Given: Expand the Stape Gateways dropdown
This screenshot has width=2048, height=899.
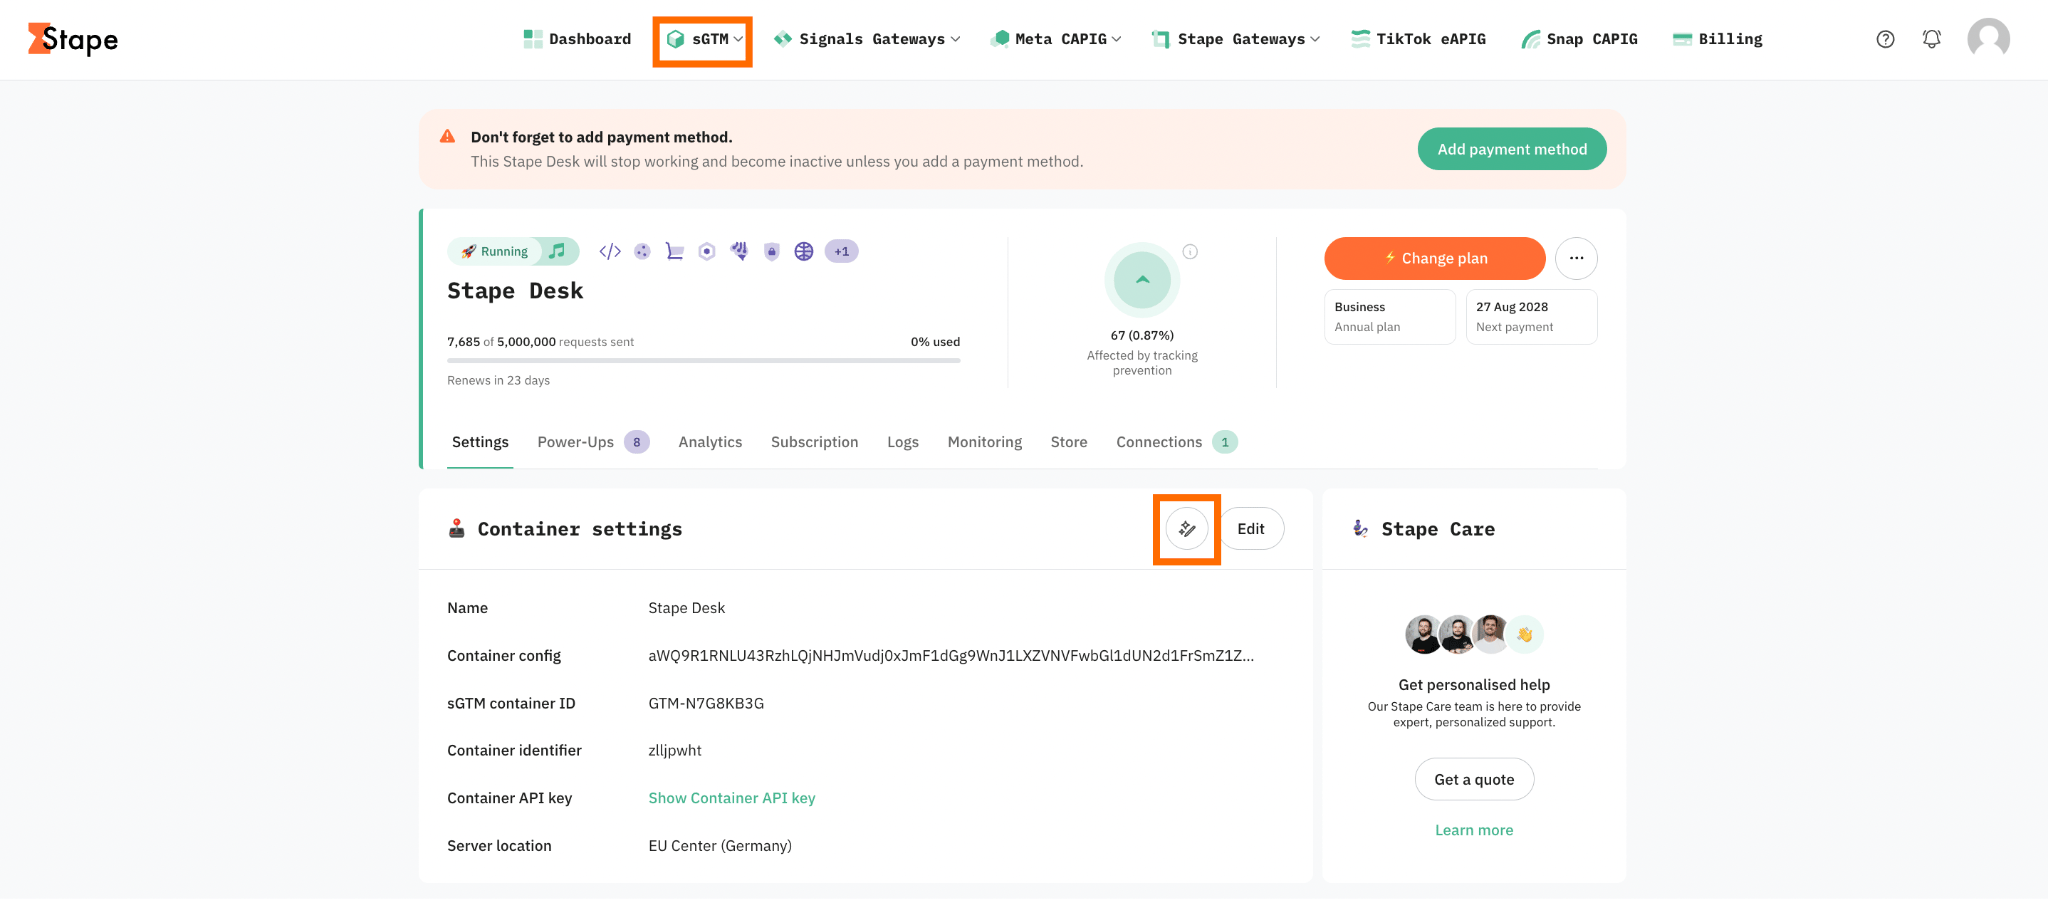Looking at the screenshot, I should pyautogui.click(x=1236, y=39).
